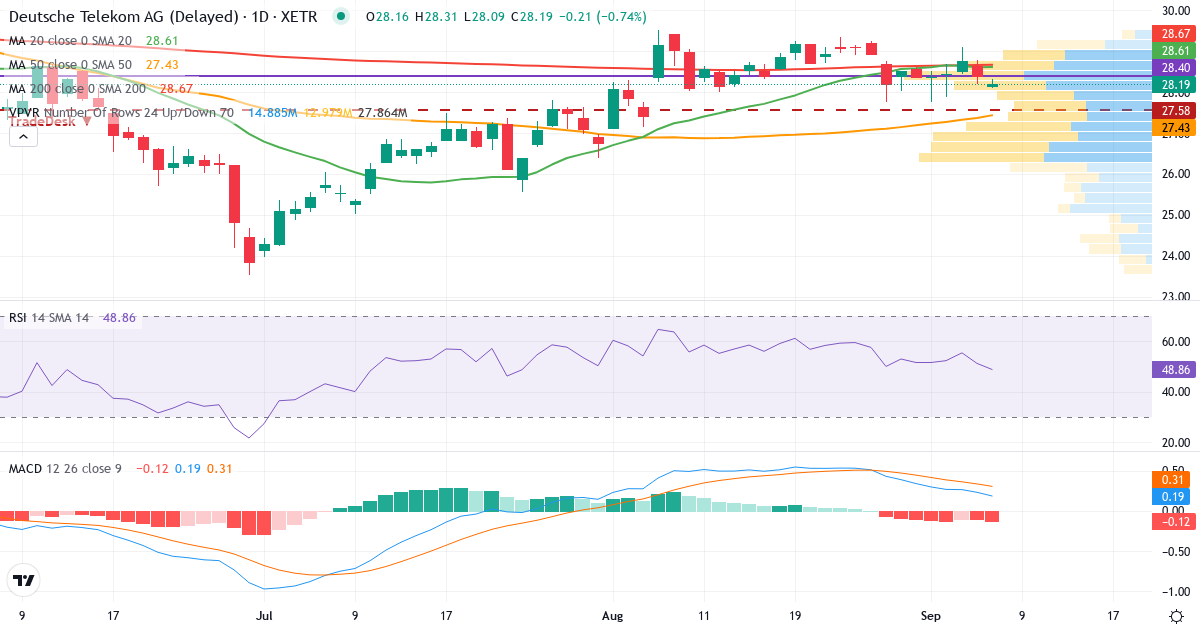Click the green market status dot
This screenshot has width=1200, height=630.
[x=342, y=16]
